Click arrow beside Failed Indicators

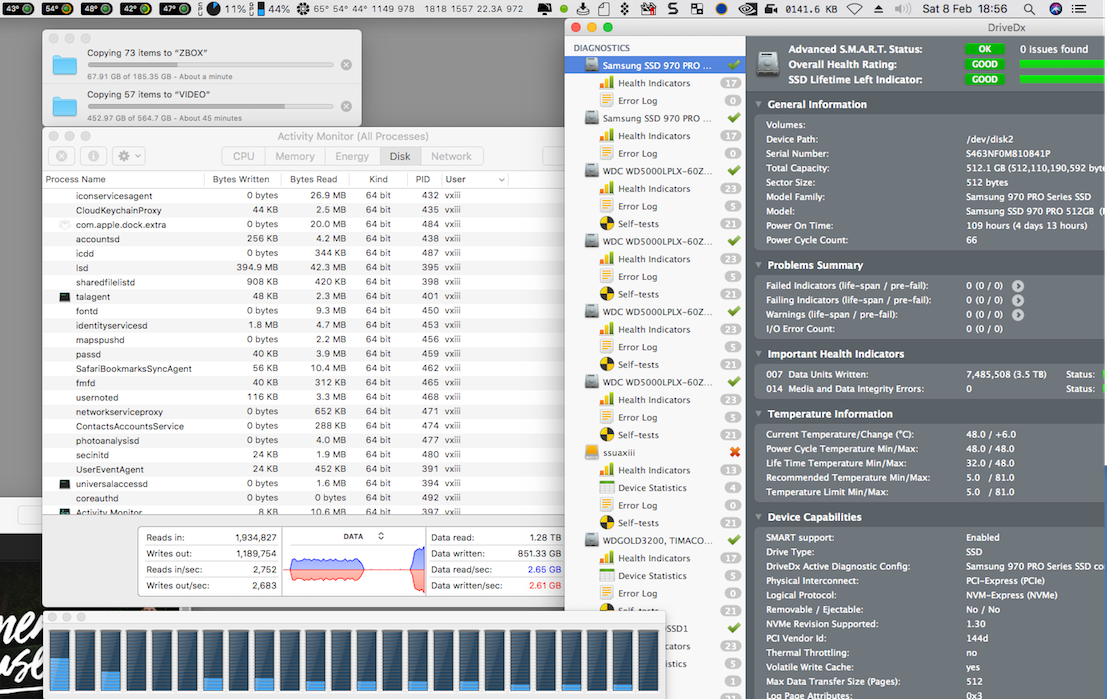(x=1018, y=286)
